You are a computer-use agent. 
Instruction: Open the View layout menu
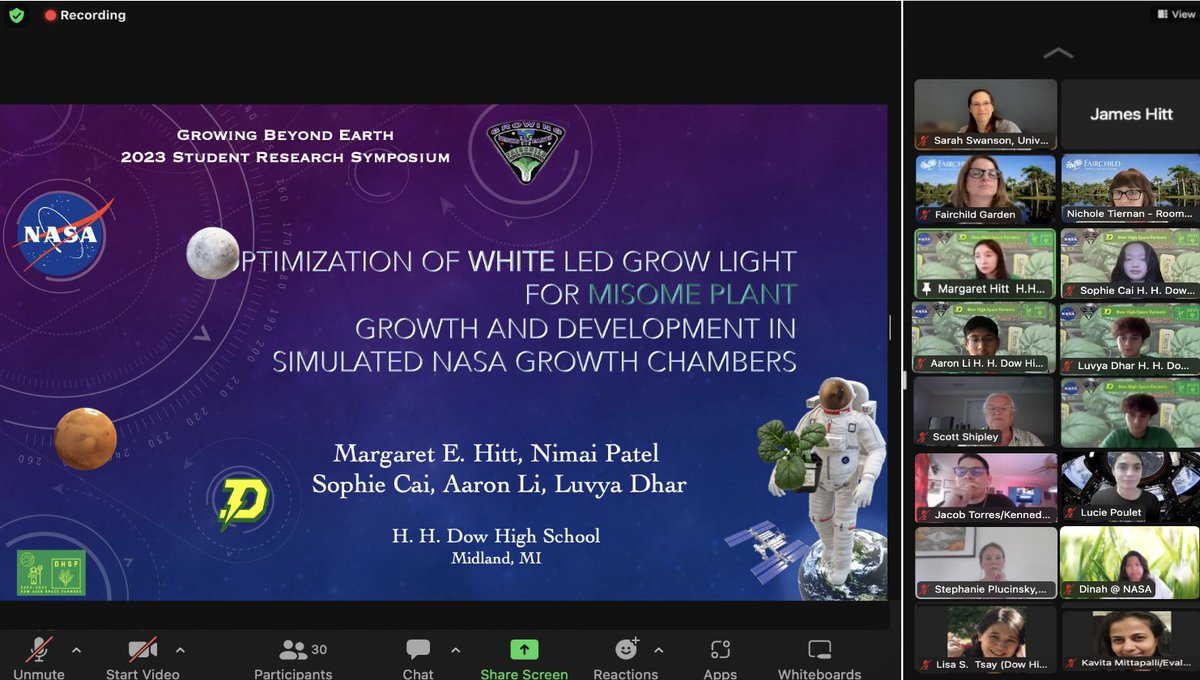point(1176,14)
